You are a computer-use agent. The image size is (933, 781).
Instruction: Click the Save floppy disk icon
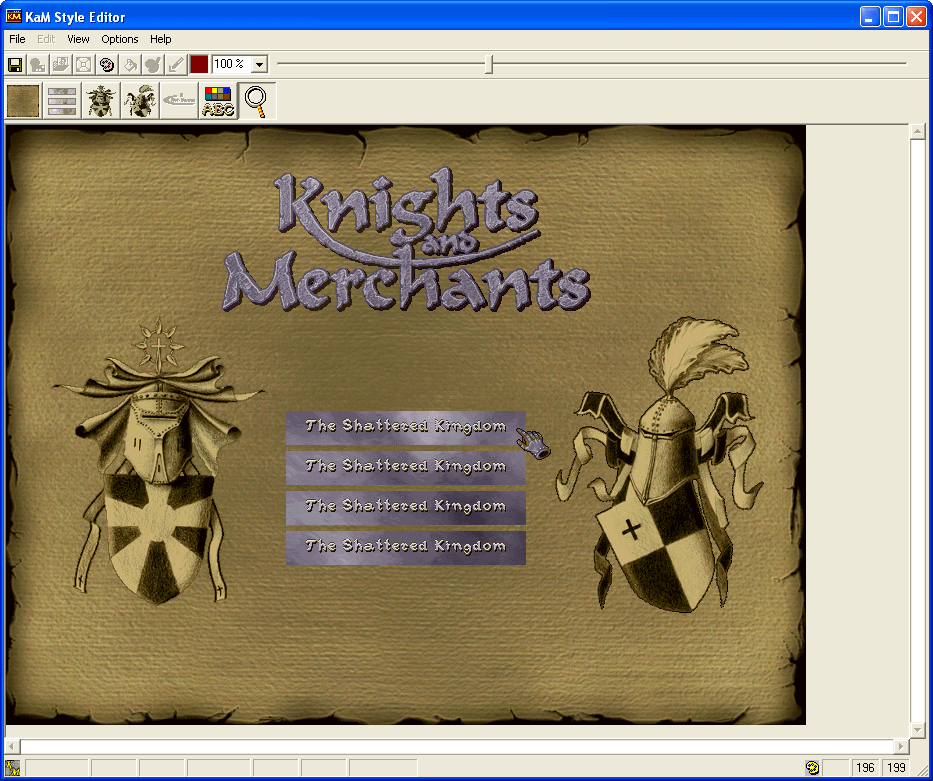[x=15, y=64]
